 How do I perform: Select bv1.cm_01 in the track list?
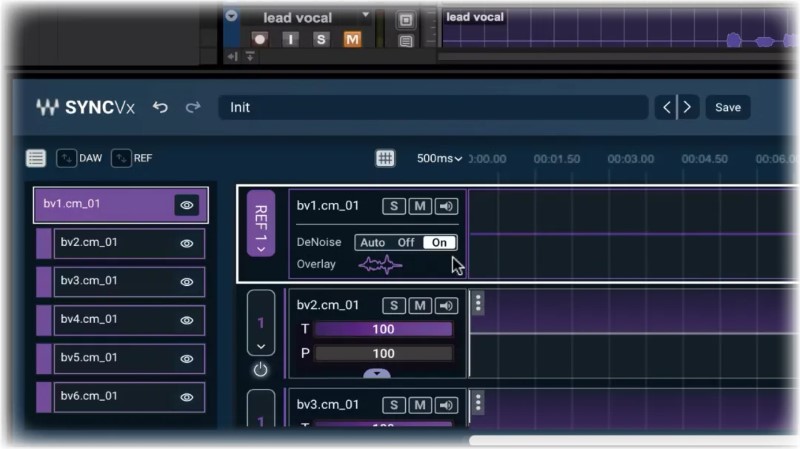click(121, 205)
